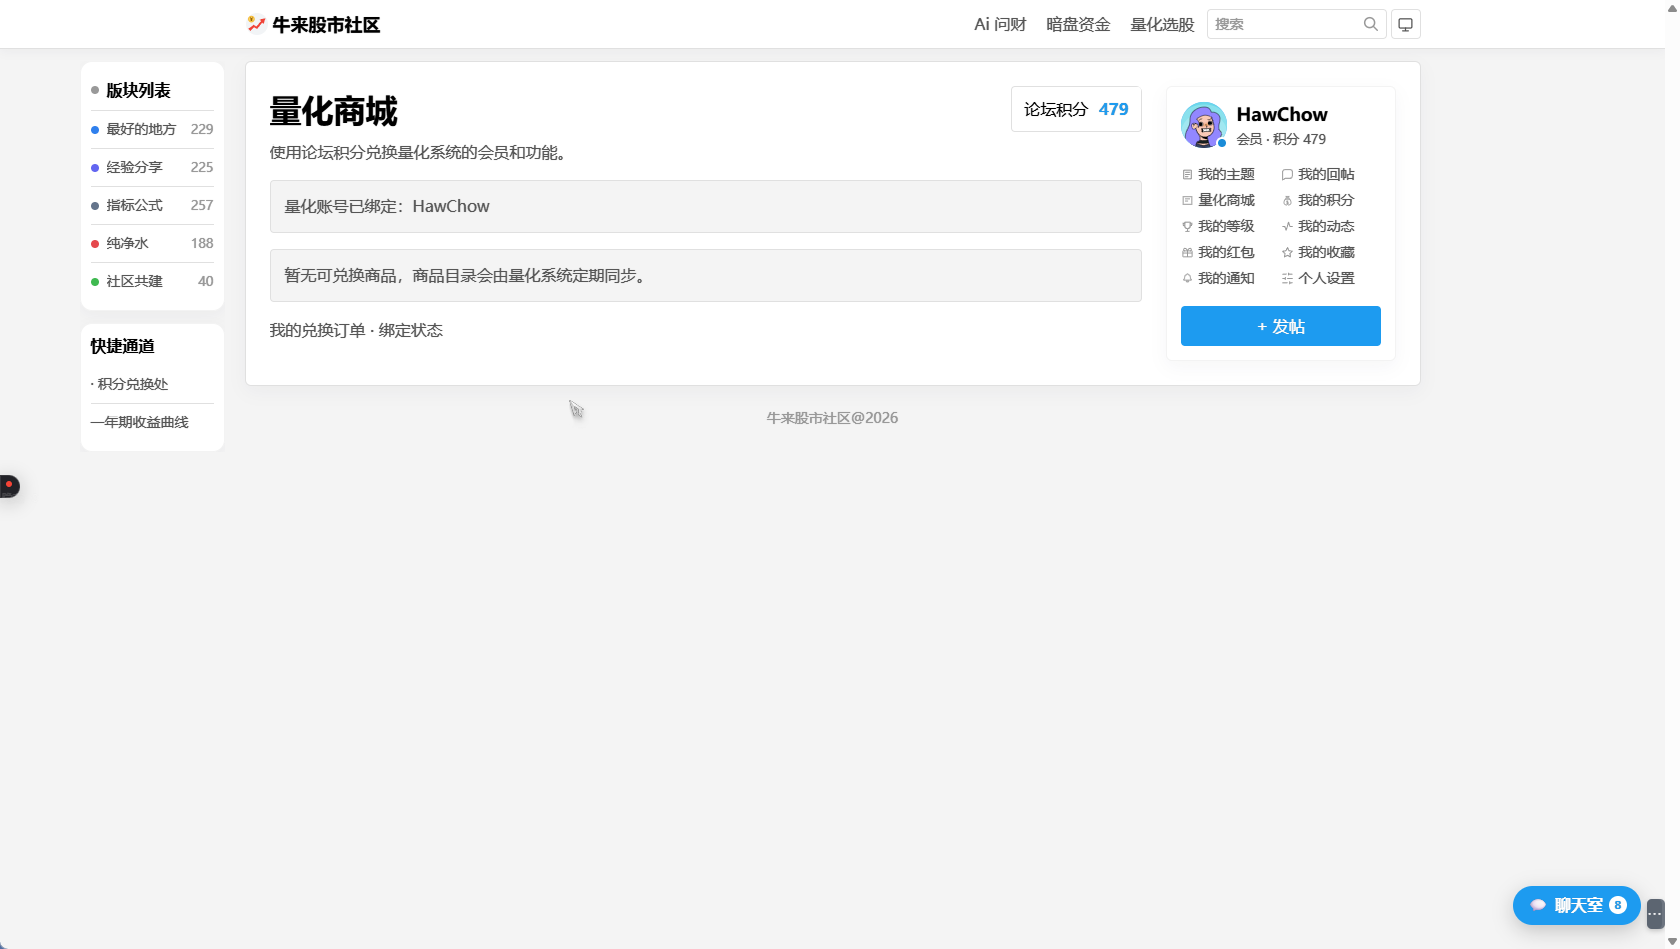This screenshot has width=1680, height=949.
Task: Toggle the display theme monitor icon
Action: click(1405, 24)
